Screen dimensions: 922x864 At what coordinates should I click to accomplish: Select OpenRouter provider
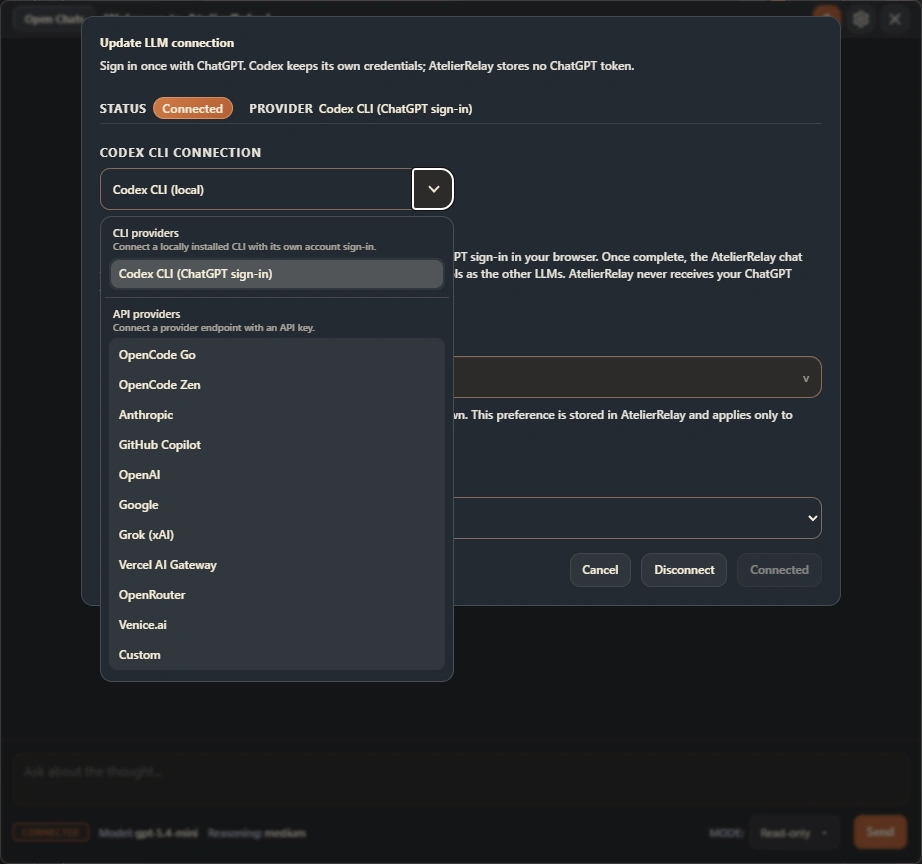pos(276,595)
